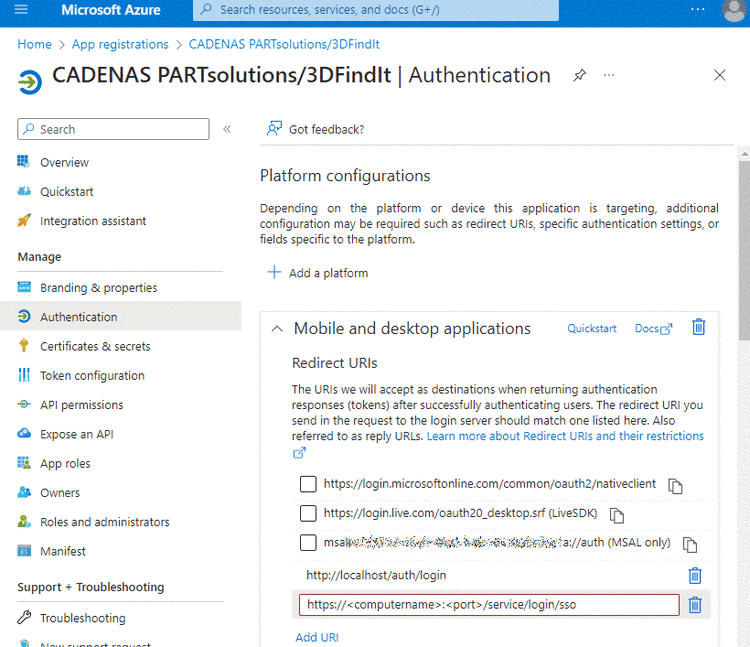Go to App registrations breadcrumb

pos(120,44)
